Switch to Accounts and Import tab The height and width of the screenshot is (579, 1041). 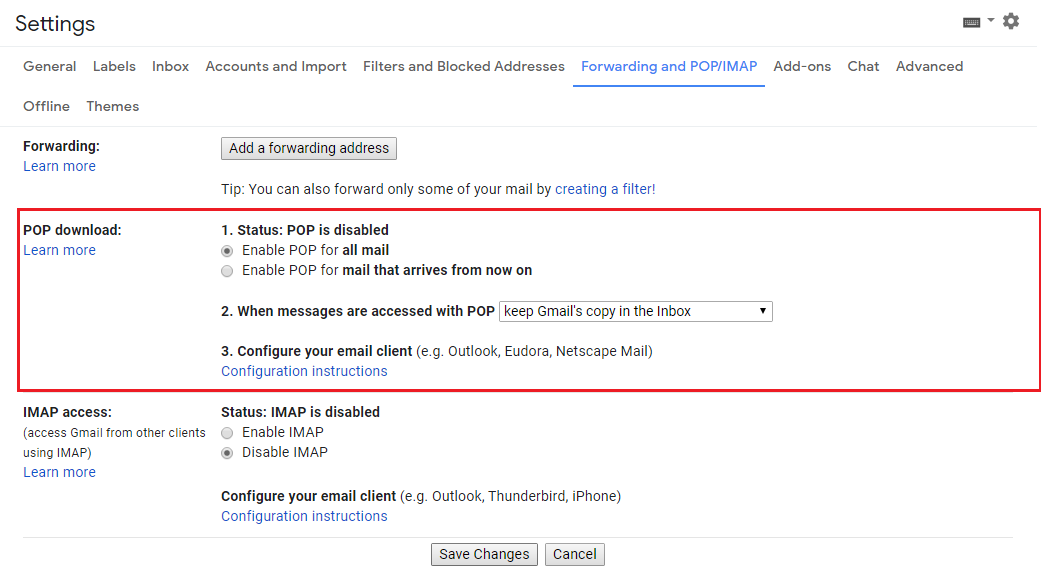click(x=276, y=66)
